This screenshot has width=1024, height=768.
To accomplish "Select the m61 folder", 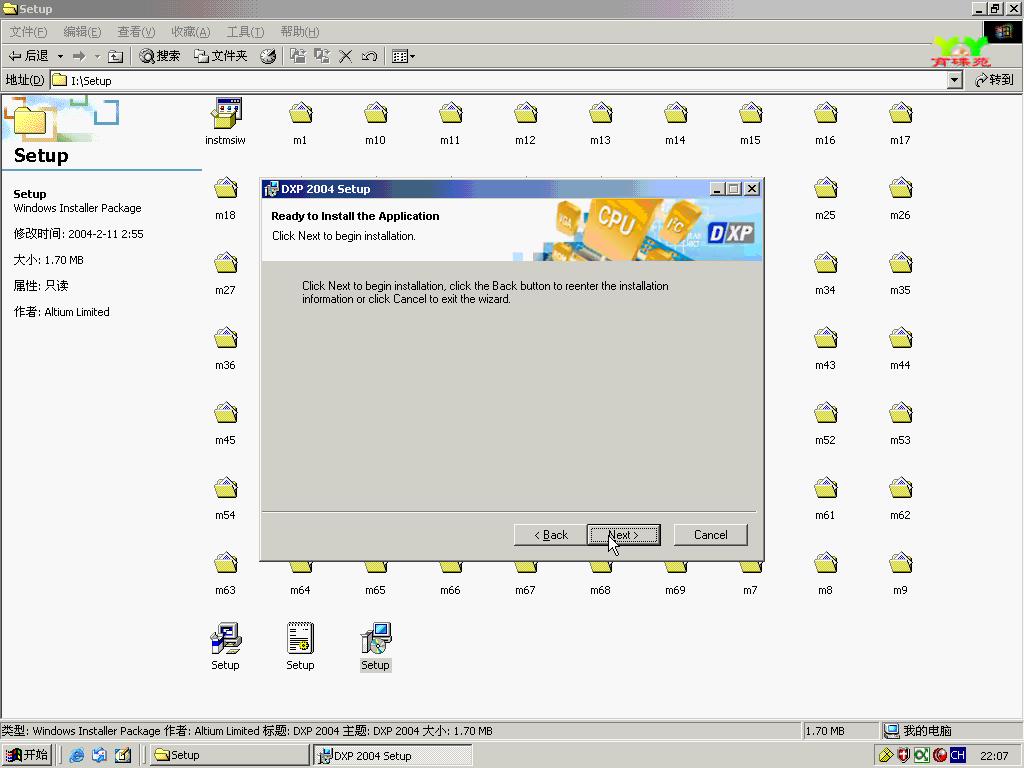I will coord(825,498).
